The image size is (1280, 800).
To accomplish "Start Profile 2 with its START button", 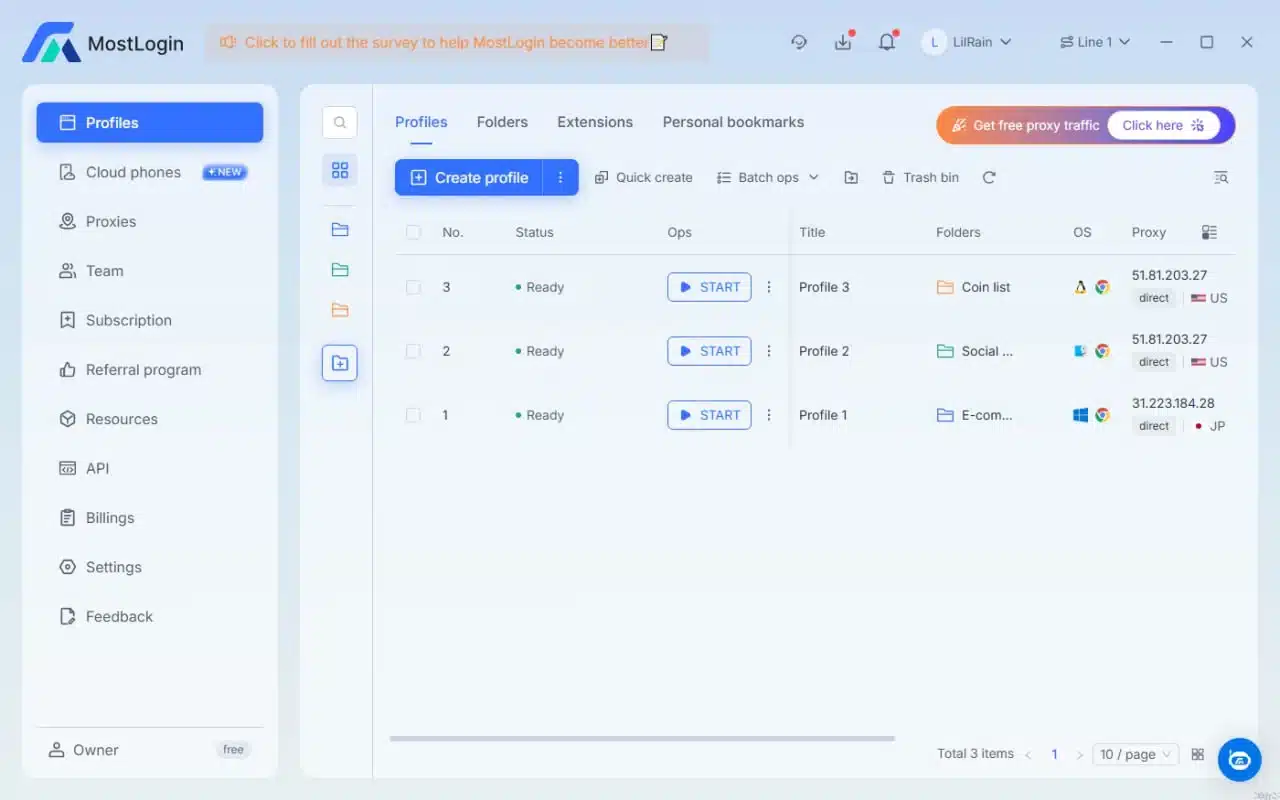I will click(x=709, y=351).
